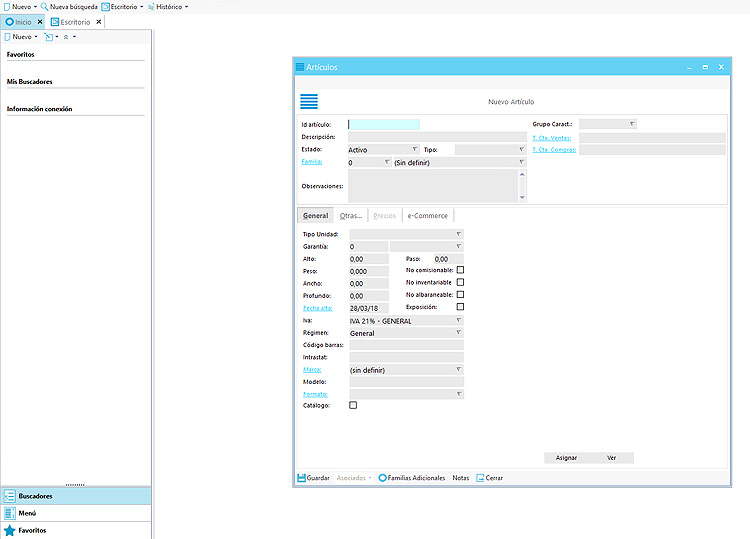Switch to the e-Commerce tab
This screenshot has width=750, height=539.
pyautogui.click(x=428, y=216)
